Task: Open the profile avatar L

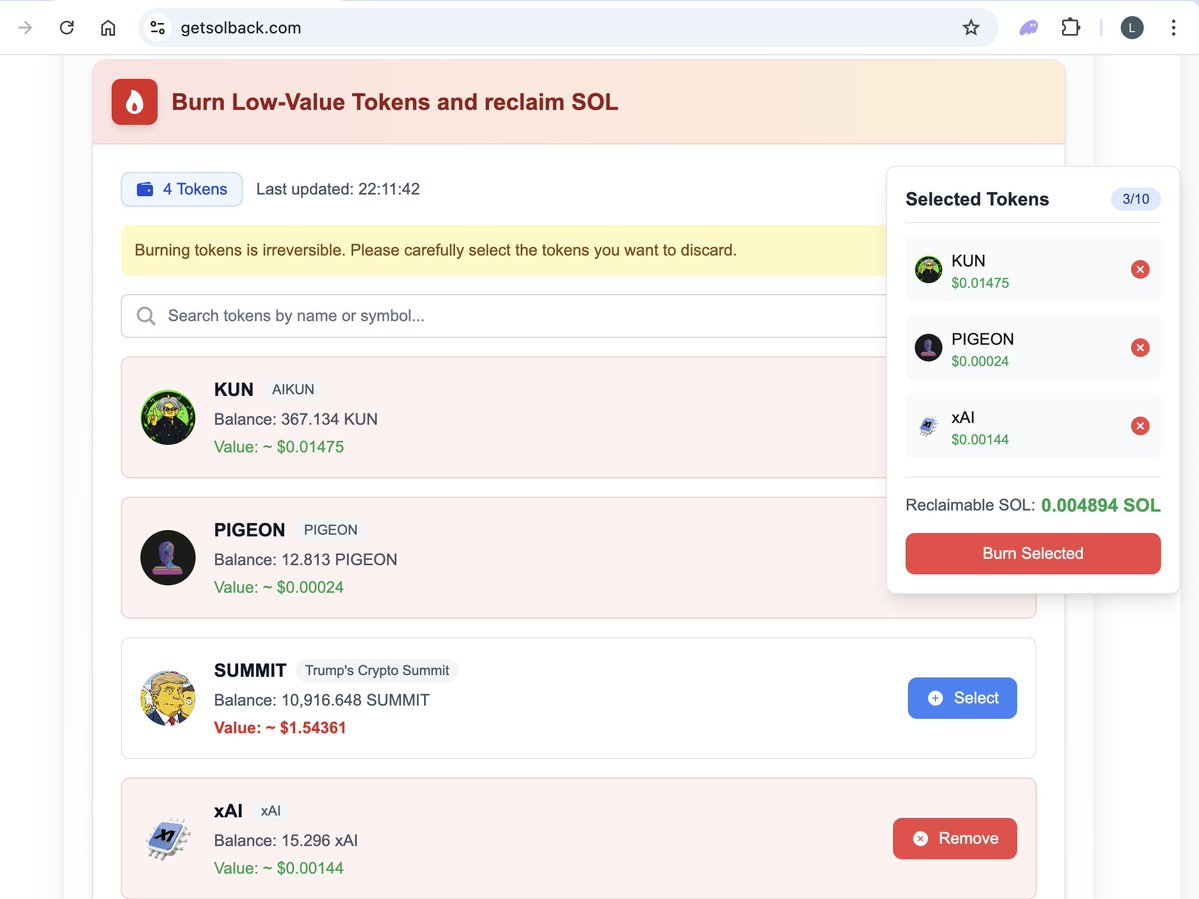Action: tap(1132, 28)
